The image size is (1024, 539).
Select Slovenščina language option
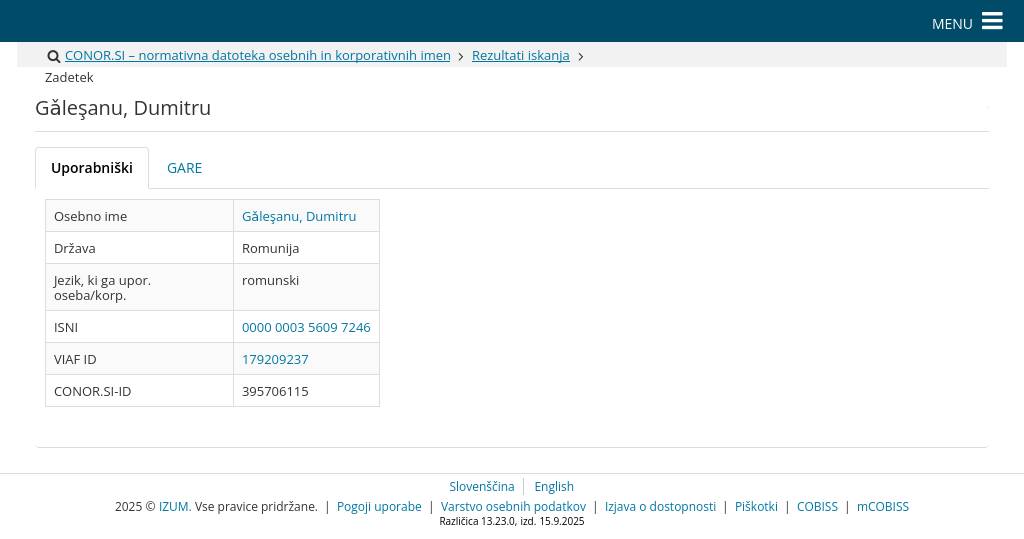pyautogui.click(x=481, y=487)
